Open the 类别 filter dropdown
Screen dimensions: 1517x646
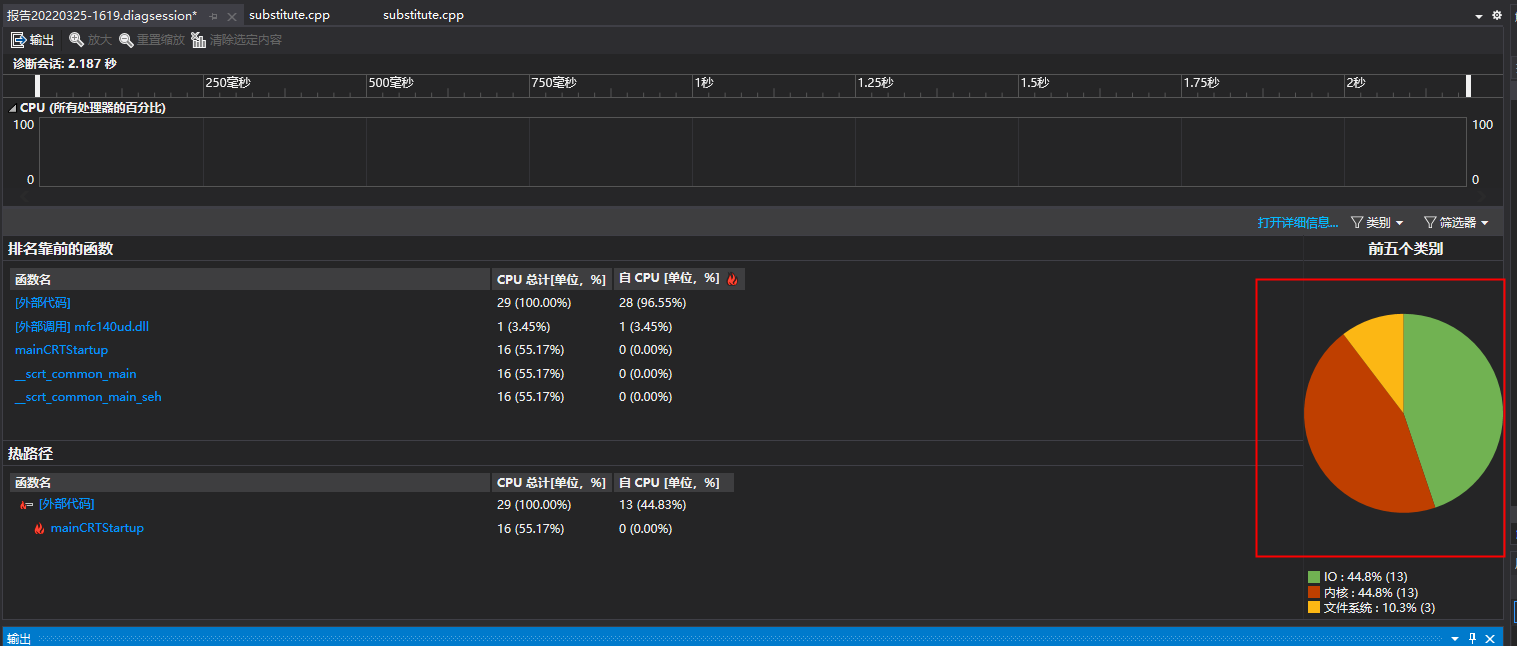pyautogui.click(x=1377, y=222)
